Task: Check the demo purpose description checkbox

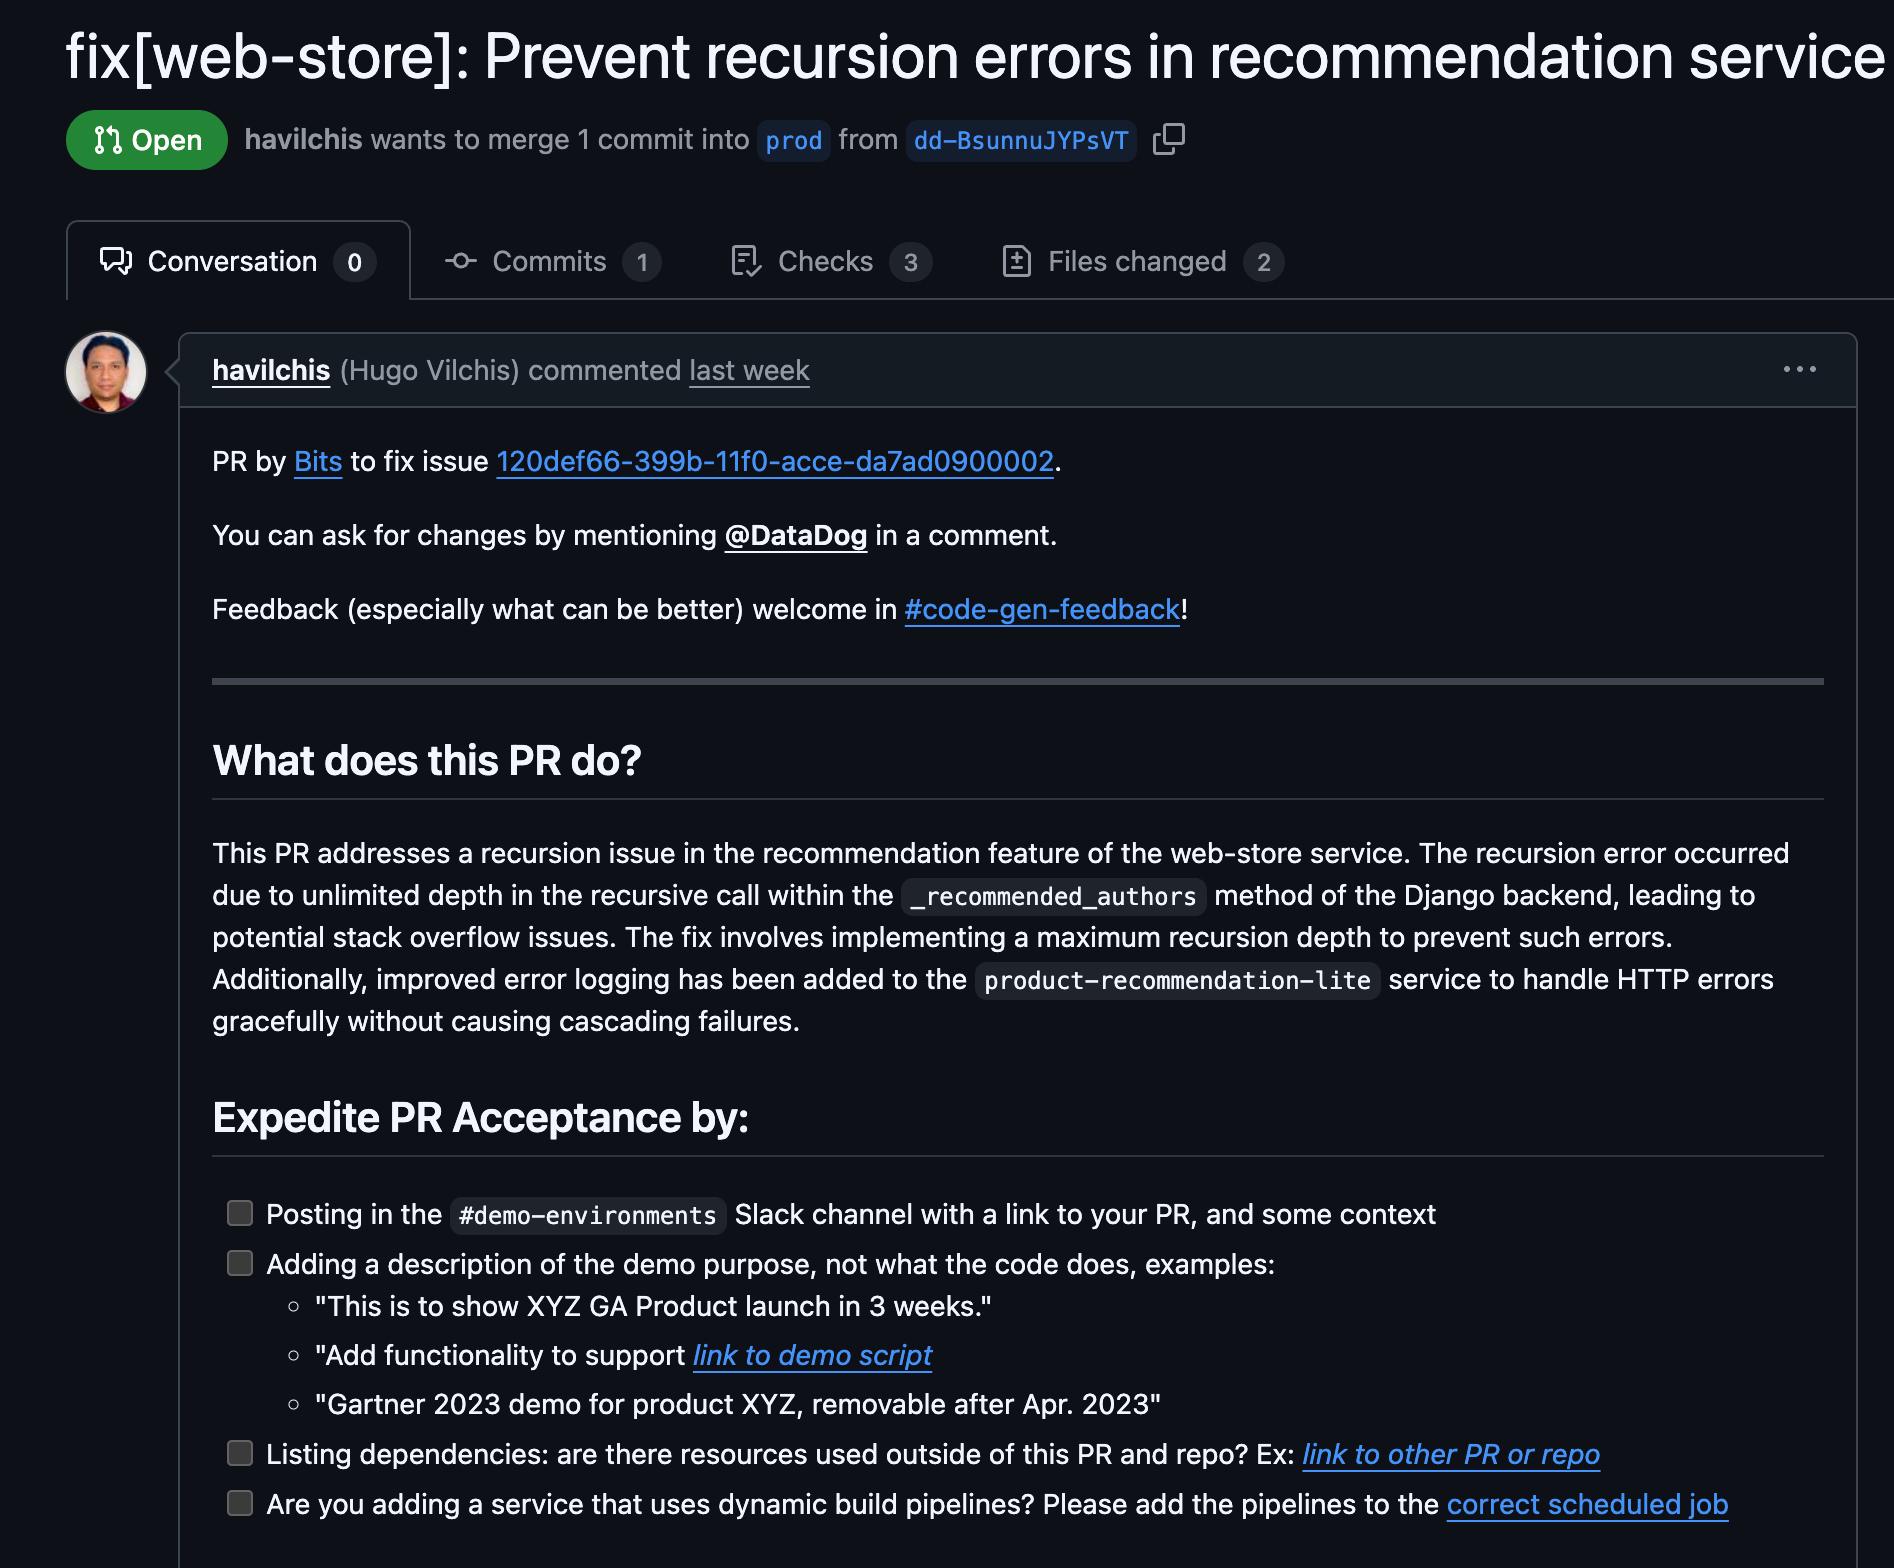Action: [x=239, y=1263]
